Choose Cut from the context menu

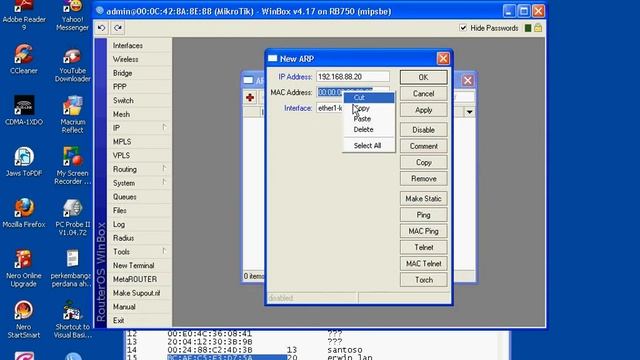369,98
